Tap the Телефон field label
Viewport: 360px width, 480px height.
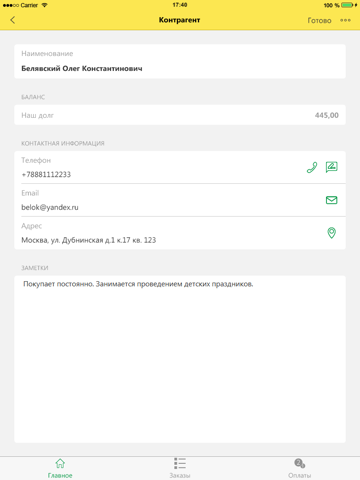click(36, 160)
